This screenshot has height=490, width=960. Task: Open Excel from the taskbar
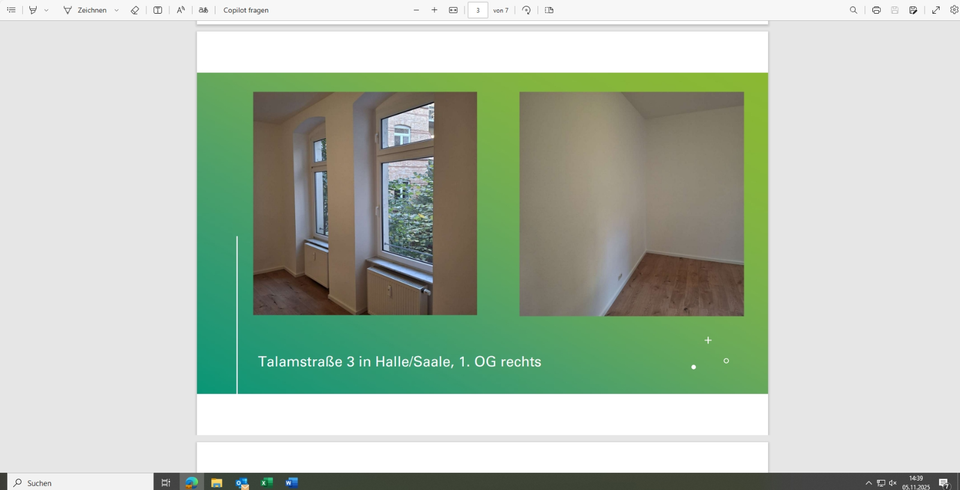(267, 483)
